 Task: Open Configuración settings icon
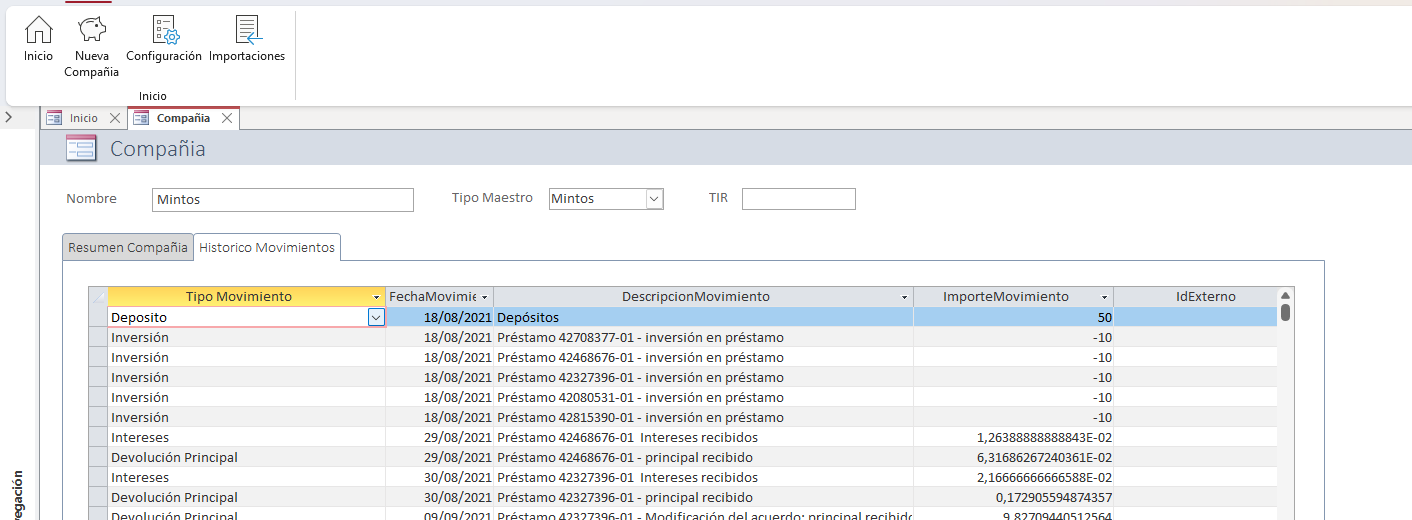tap(164, 30)
